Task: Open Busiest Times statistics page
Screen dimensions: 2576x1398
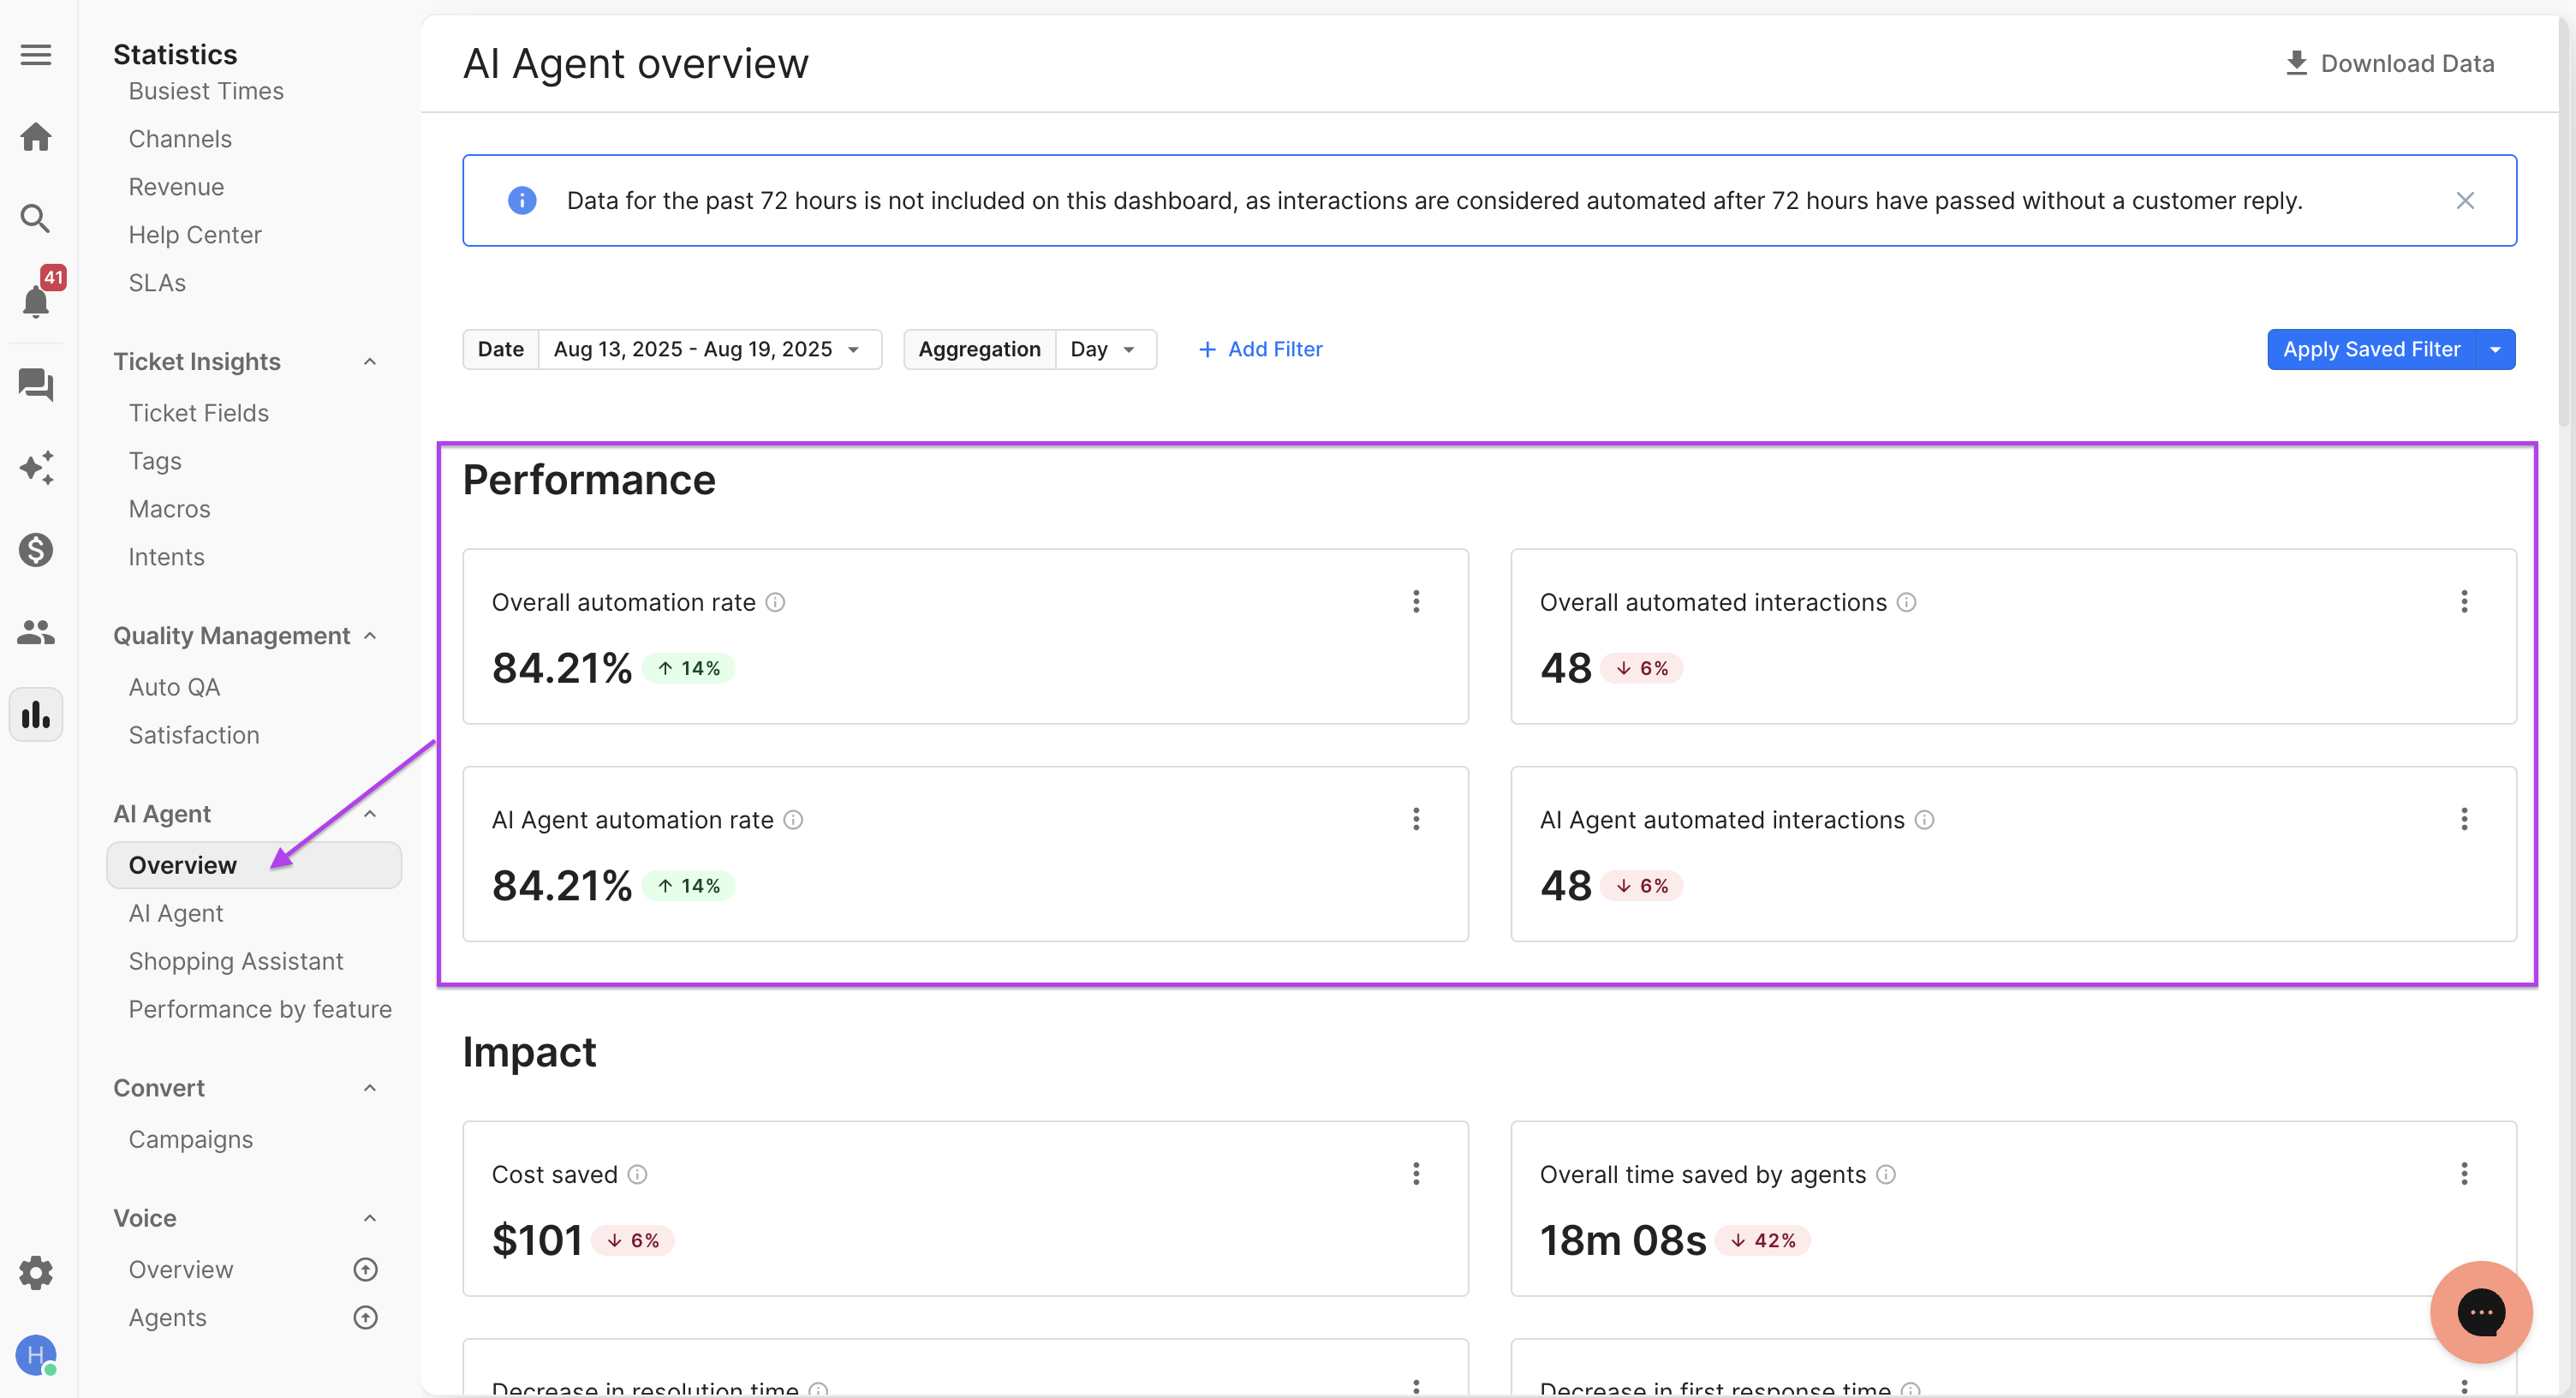Action: [x=206, y=91]
